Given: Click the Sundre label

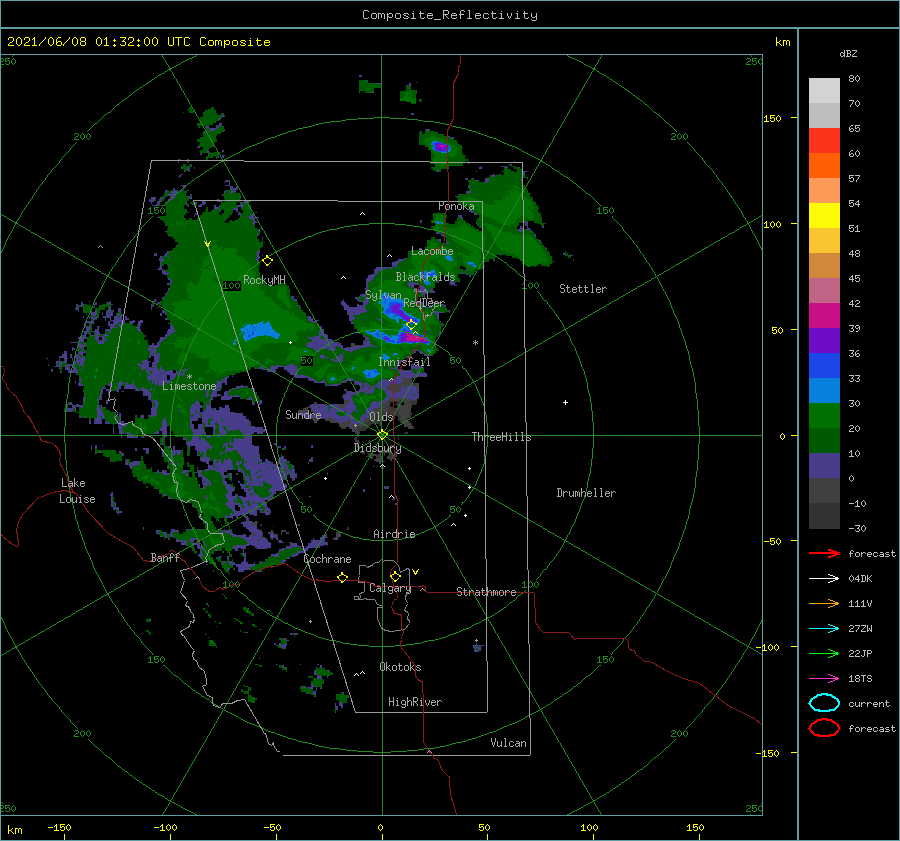Looking at the screenshot, I should 303,414.
